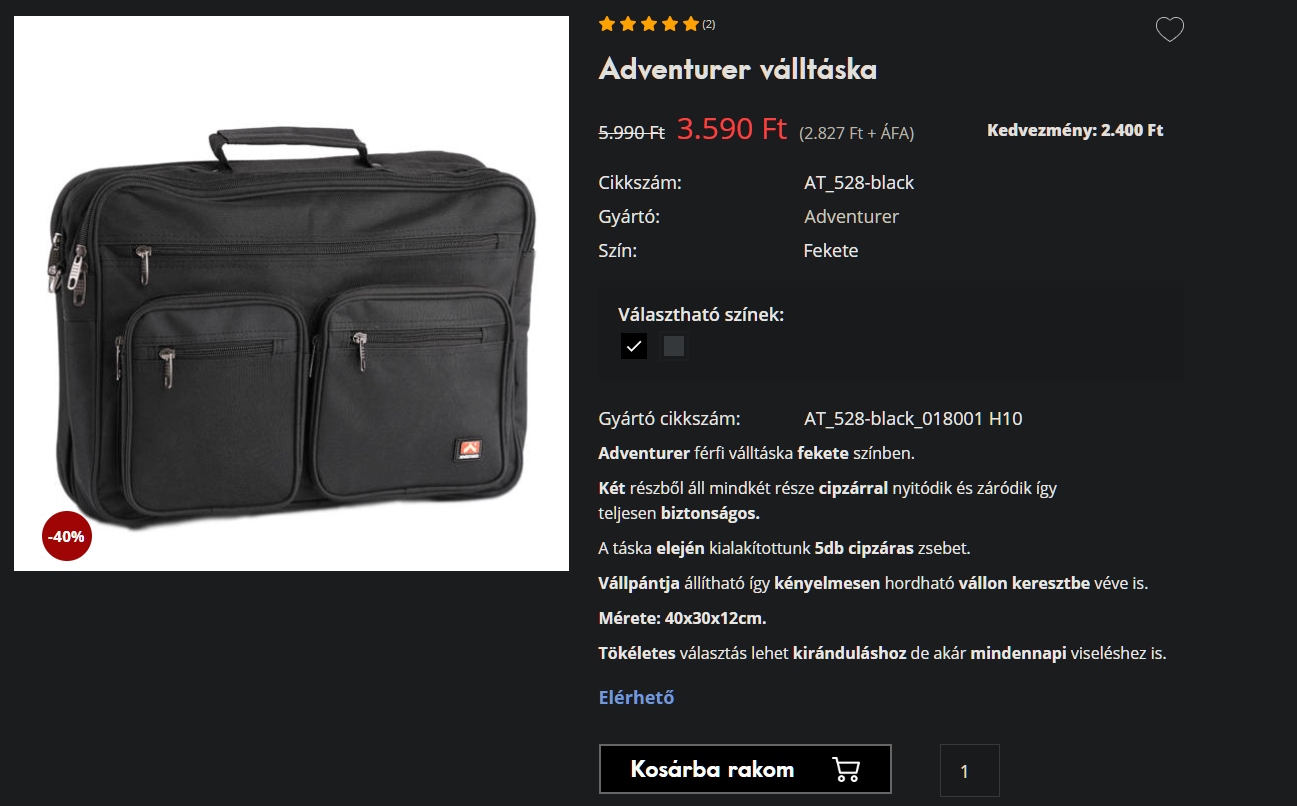Click the Adventurer válltáska product title
1297x806 pixels.
[738, 69]
